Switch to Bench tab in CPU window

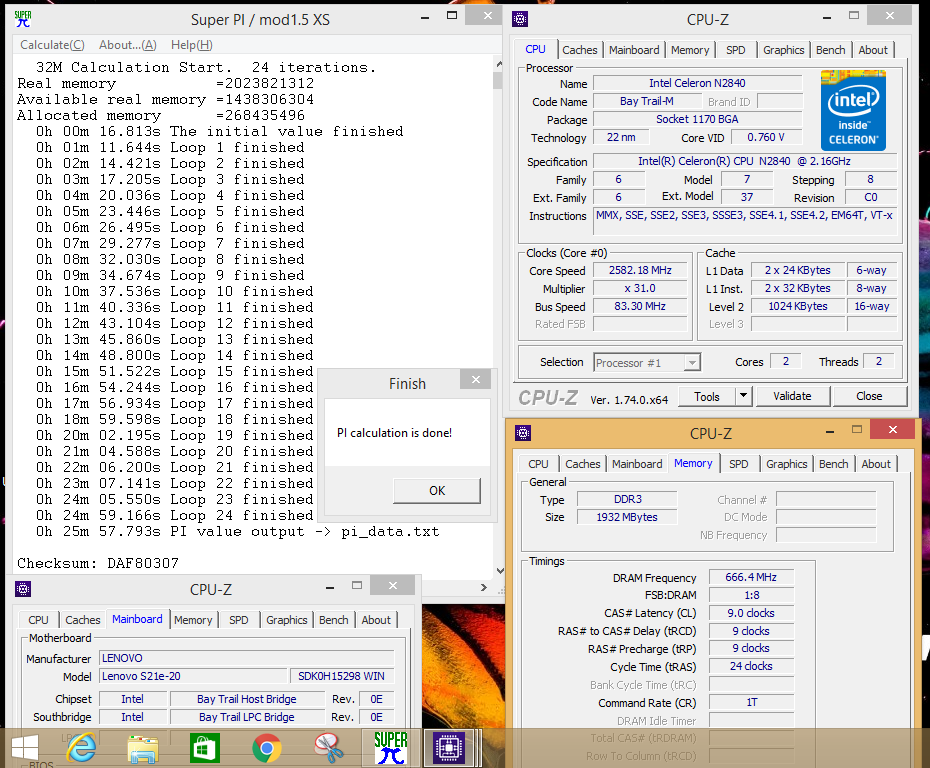pyautogui.click(x=830, y=50)
